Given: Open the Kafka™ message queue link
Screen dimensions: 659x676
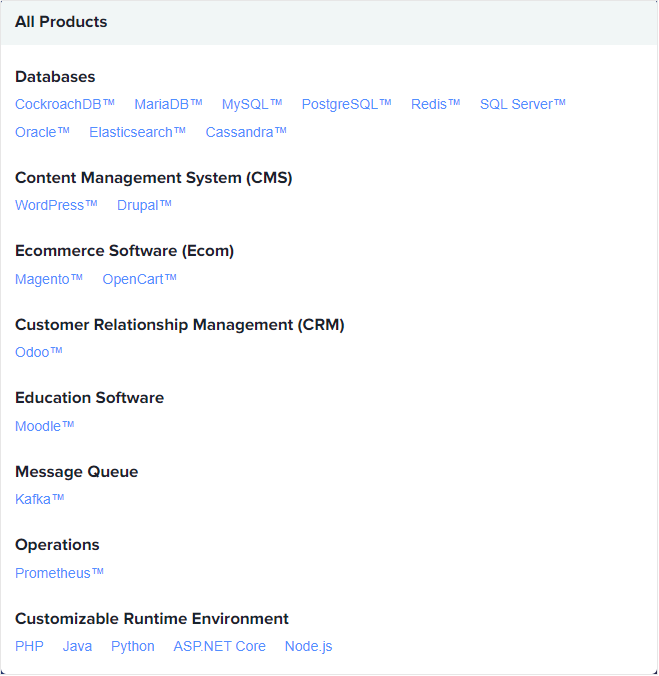Looking at the screenshot, I should pos(39,499).
